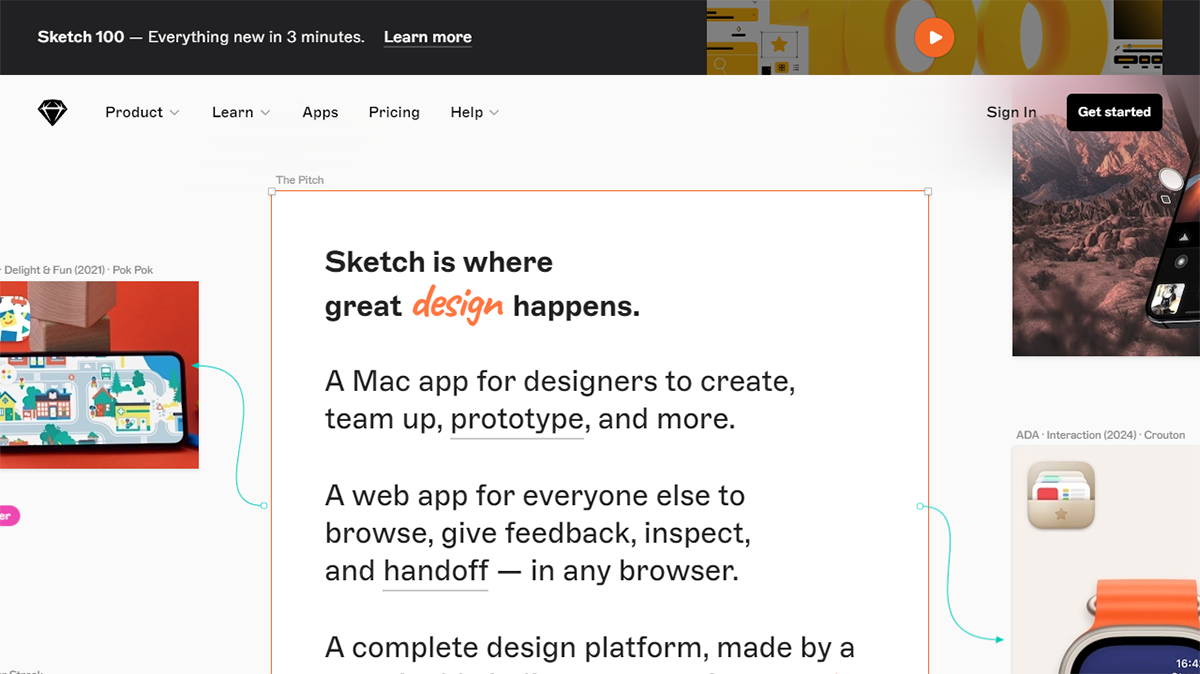Viewport: 1200px width, 674px height.
Task: Click the right connector node on artboard
Action: pyautogui.click(x=920, y=506)
